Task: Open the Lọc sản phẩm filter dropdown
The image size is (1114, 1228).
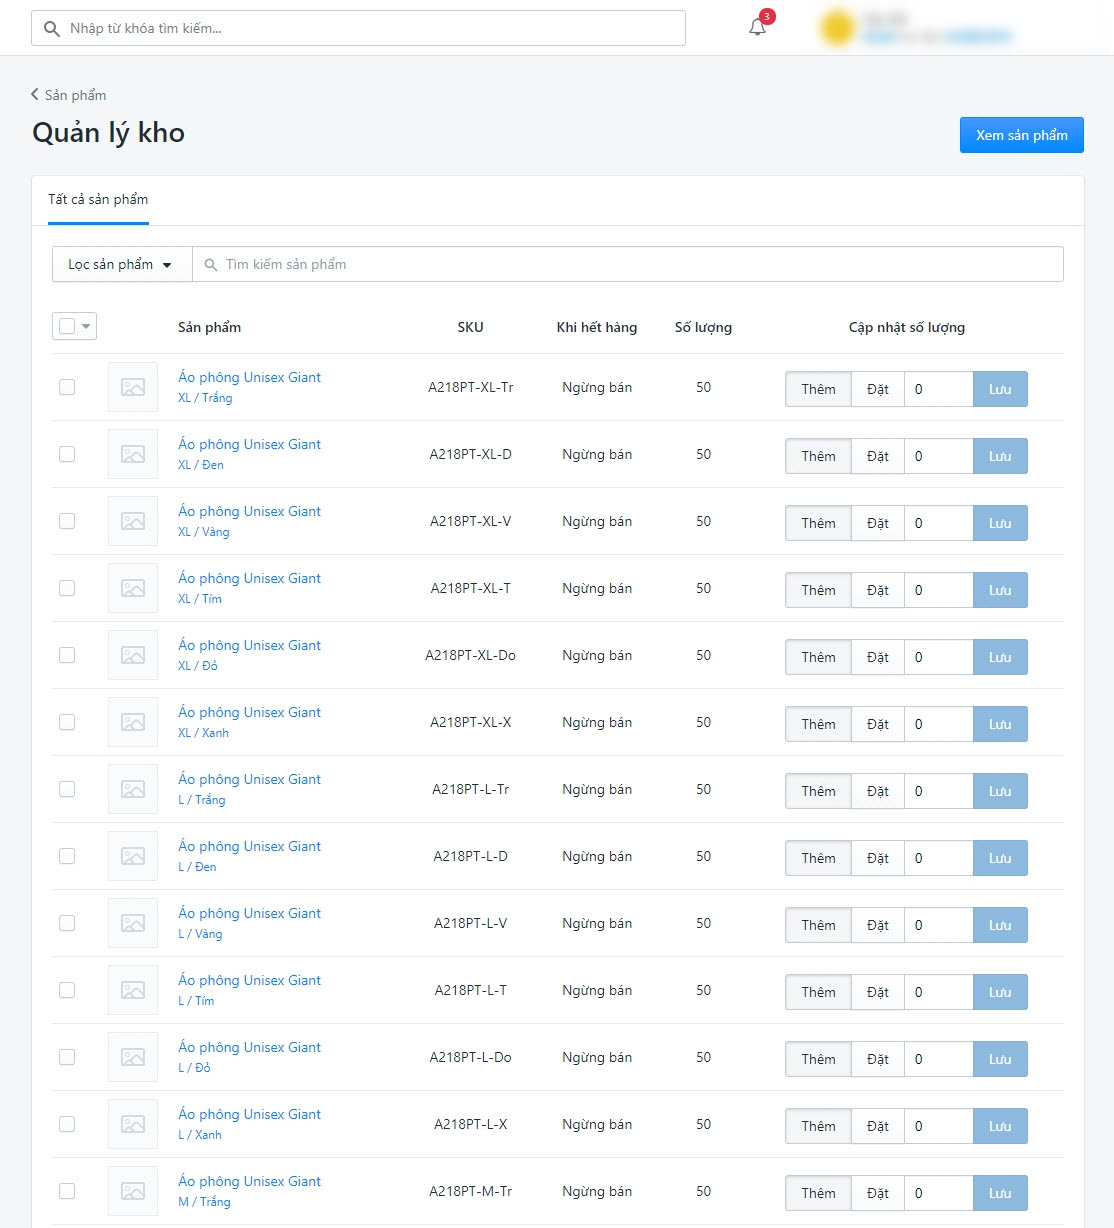Action: tap(121, 265)
